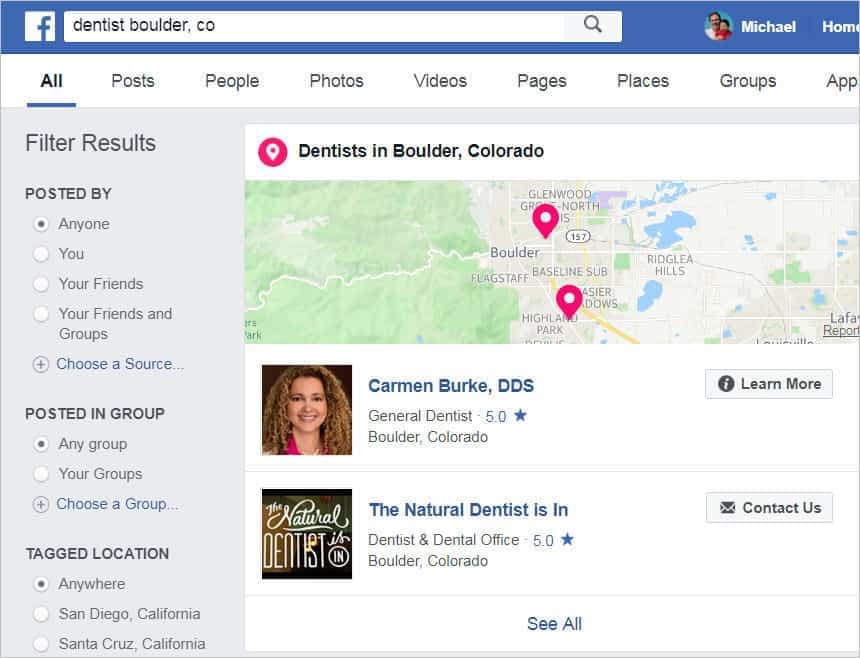Select San Diego, California radio button

pos(41,614)
